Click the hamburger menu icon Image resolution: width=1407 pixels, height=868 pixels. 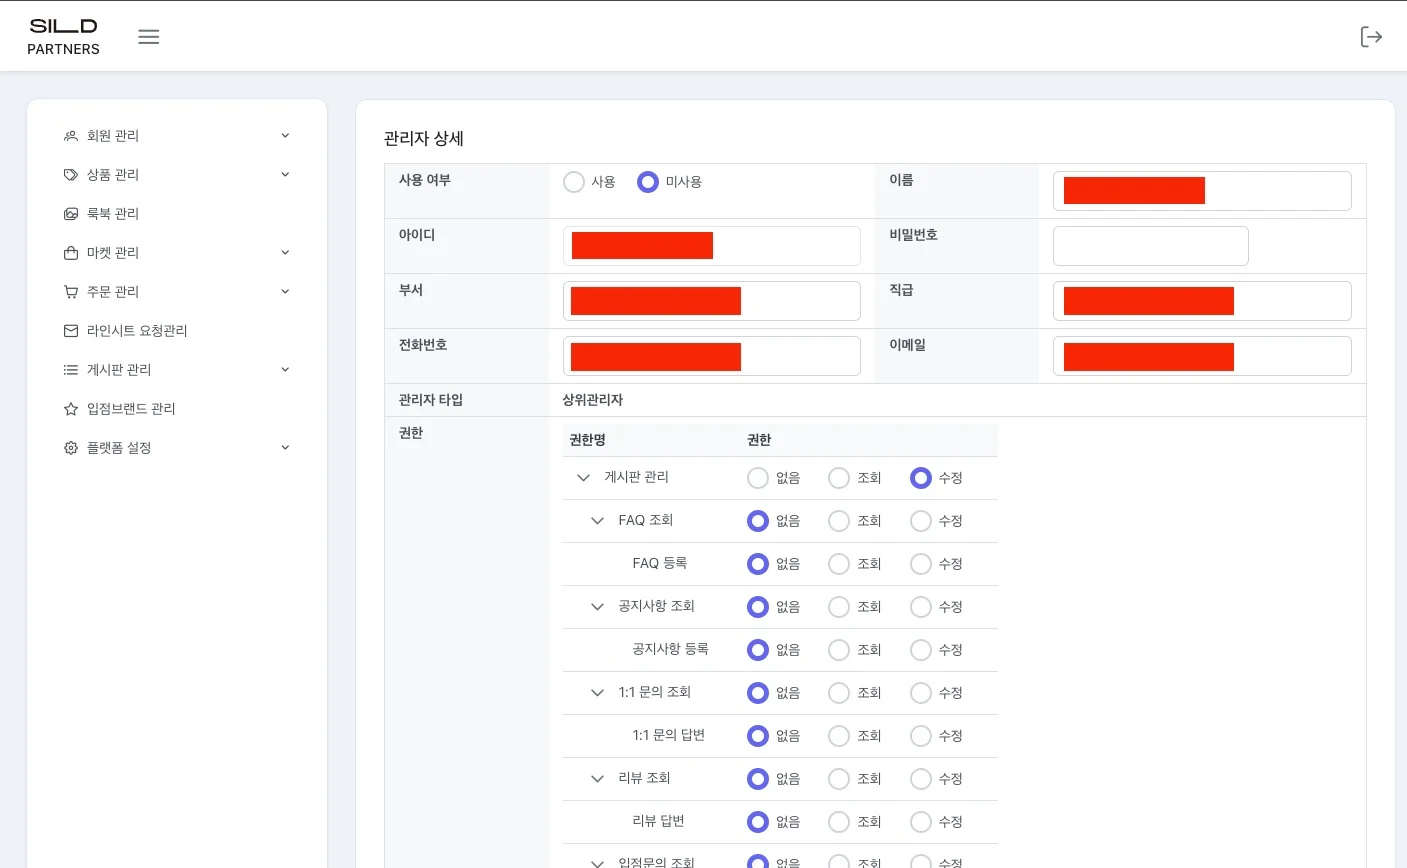(149, 37)
